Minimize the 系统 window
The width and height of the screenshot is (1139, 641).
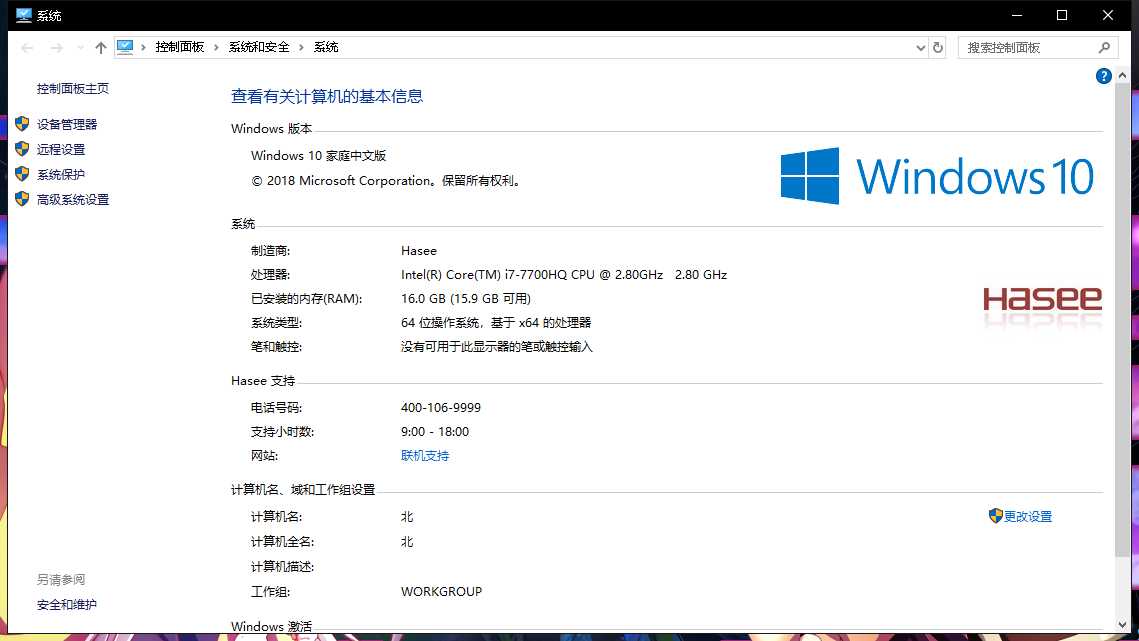click(1017, 15)
